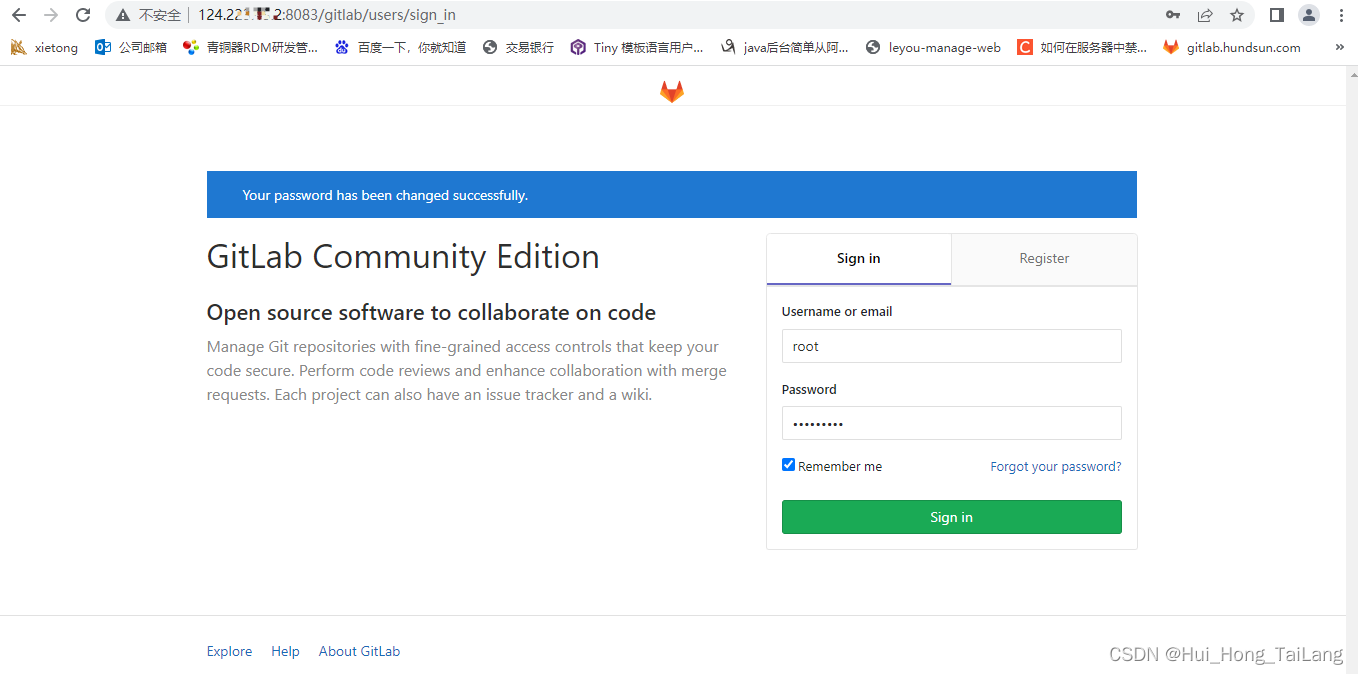
Task: Open the 青铜器RDM bookmark
Action: 251,47
